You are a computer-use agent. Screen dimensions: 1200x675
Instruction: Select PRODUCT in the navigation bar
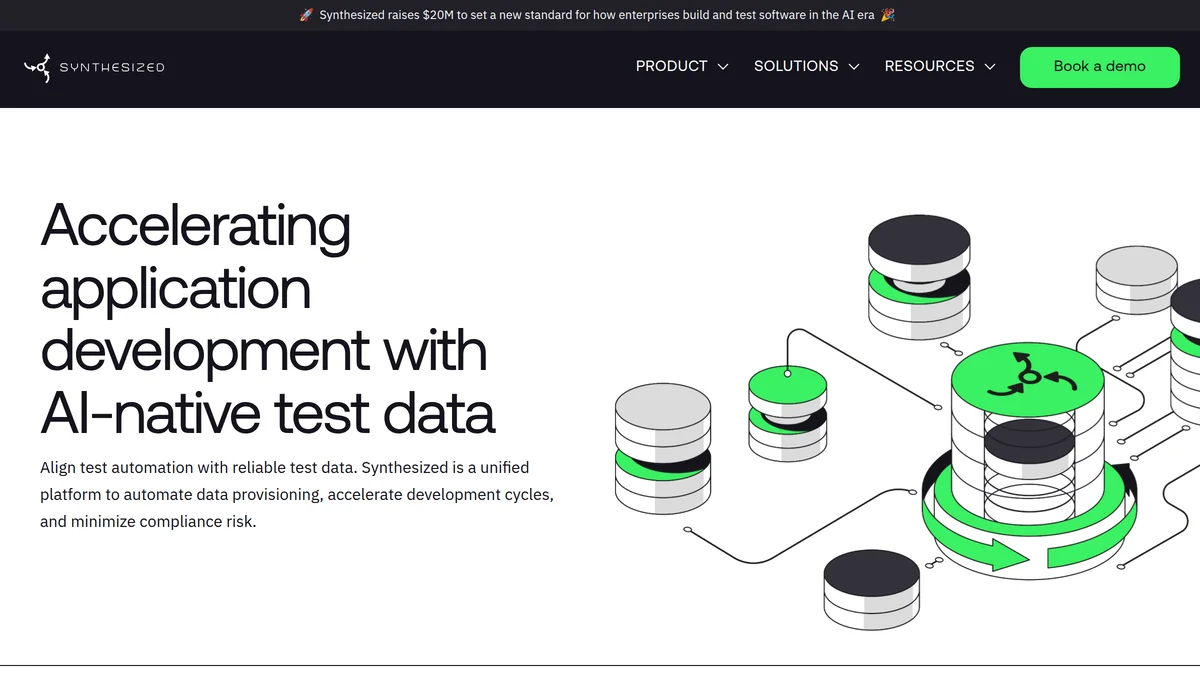[671, 66]
